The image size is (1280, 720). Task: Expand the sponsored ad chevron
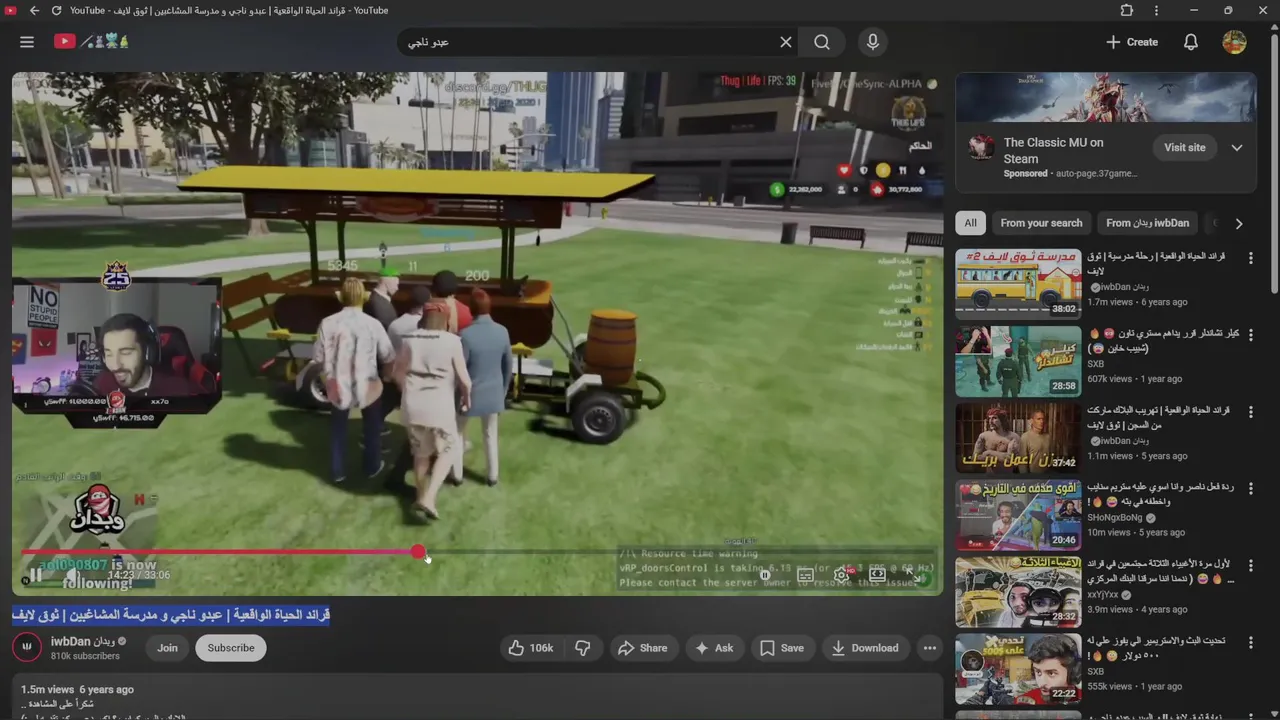[1237, 147]
